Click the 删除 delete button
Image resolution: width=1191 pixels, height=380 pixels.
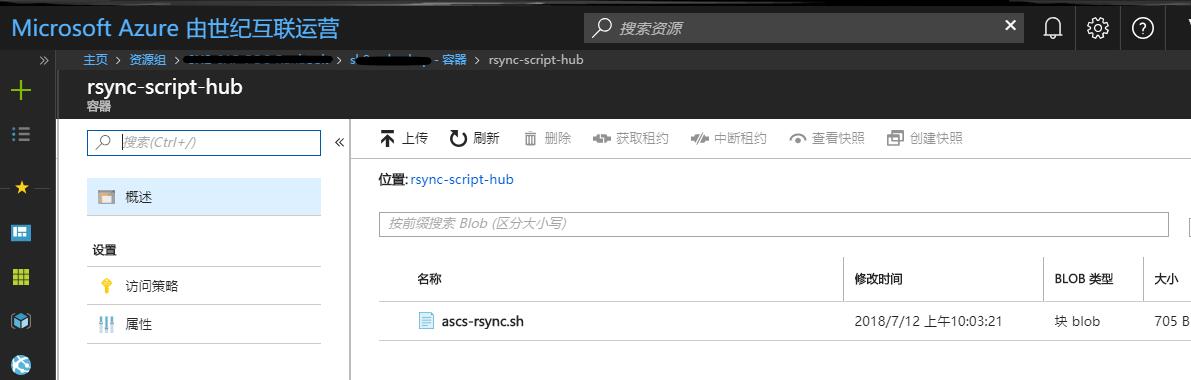pyautogui.click(x=547, y=138)
